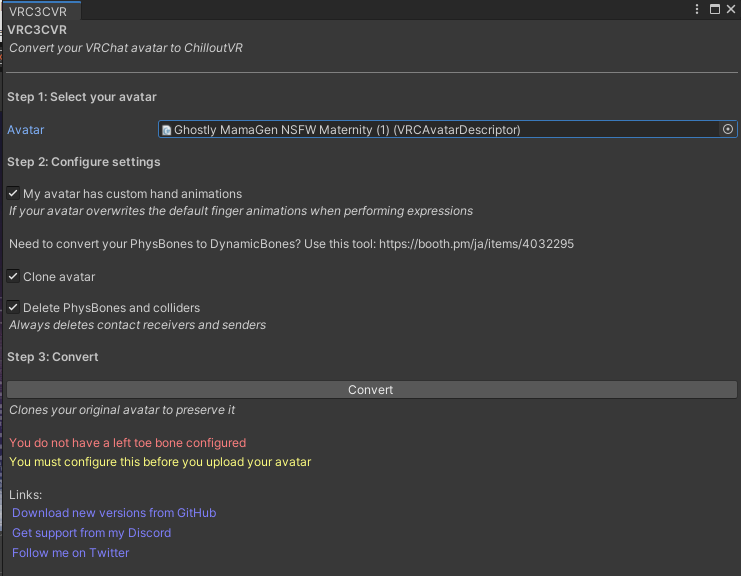This screenshot has width=741, height=576.
Task: Click the prefab icon in the Avatar field
Action: coord(166,130)
